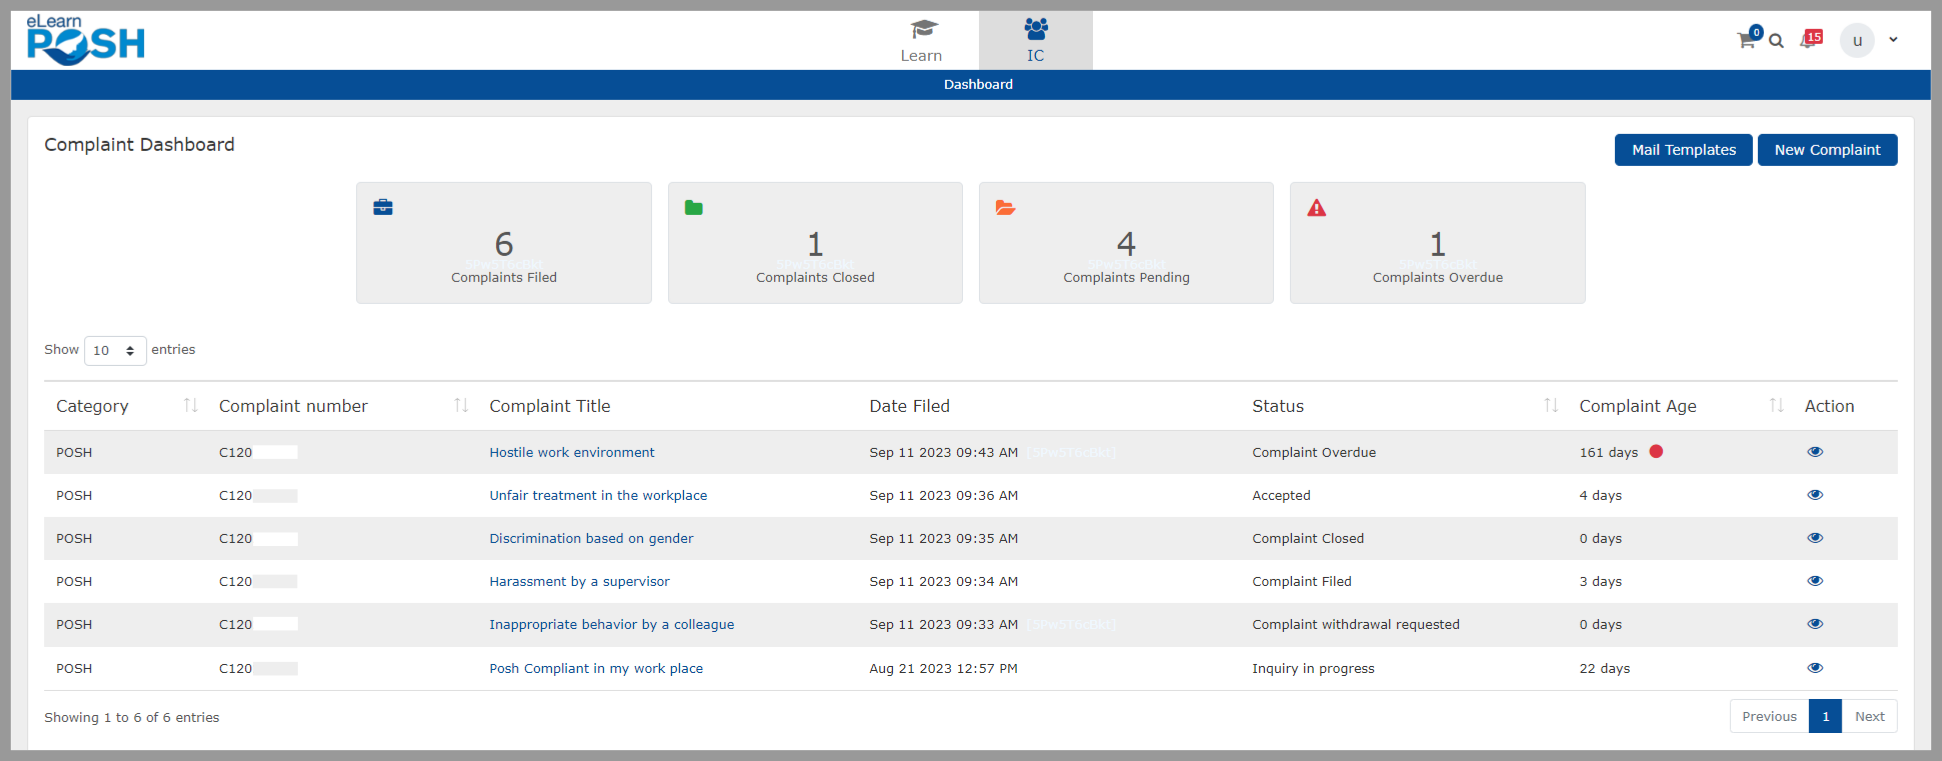The width and height of the screenshot is (1942, 761).
Task: Click eye icon for Posh Compliant row
Action: point(1815,668)
